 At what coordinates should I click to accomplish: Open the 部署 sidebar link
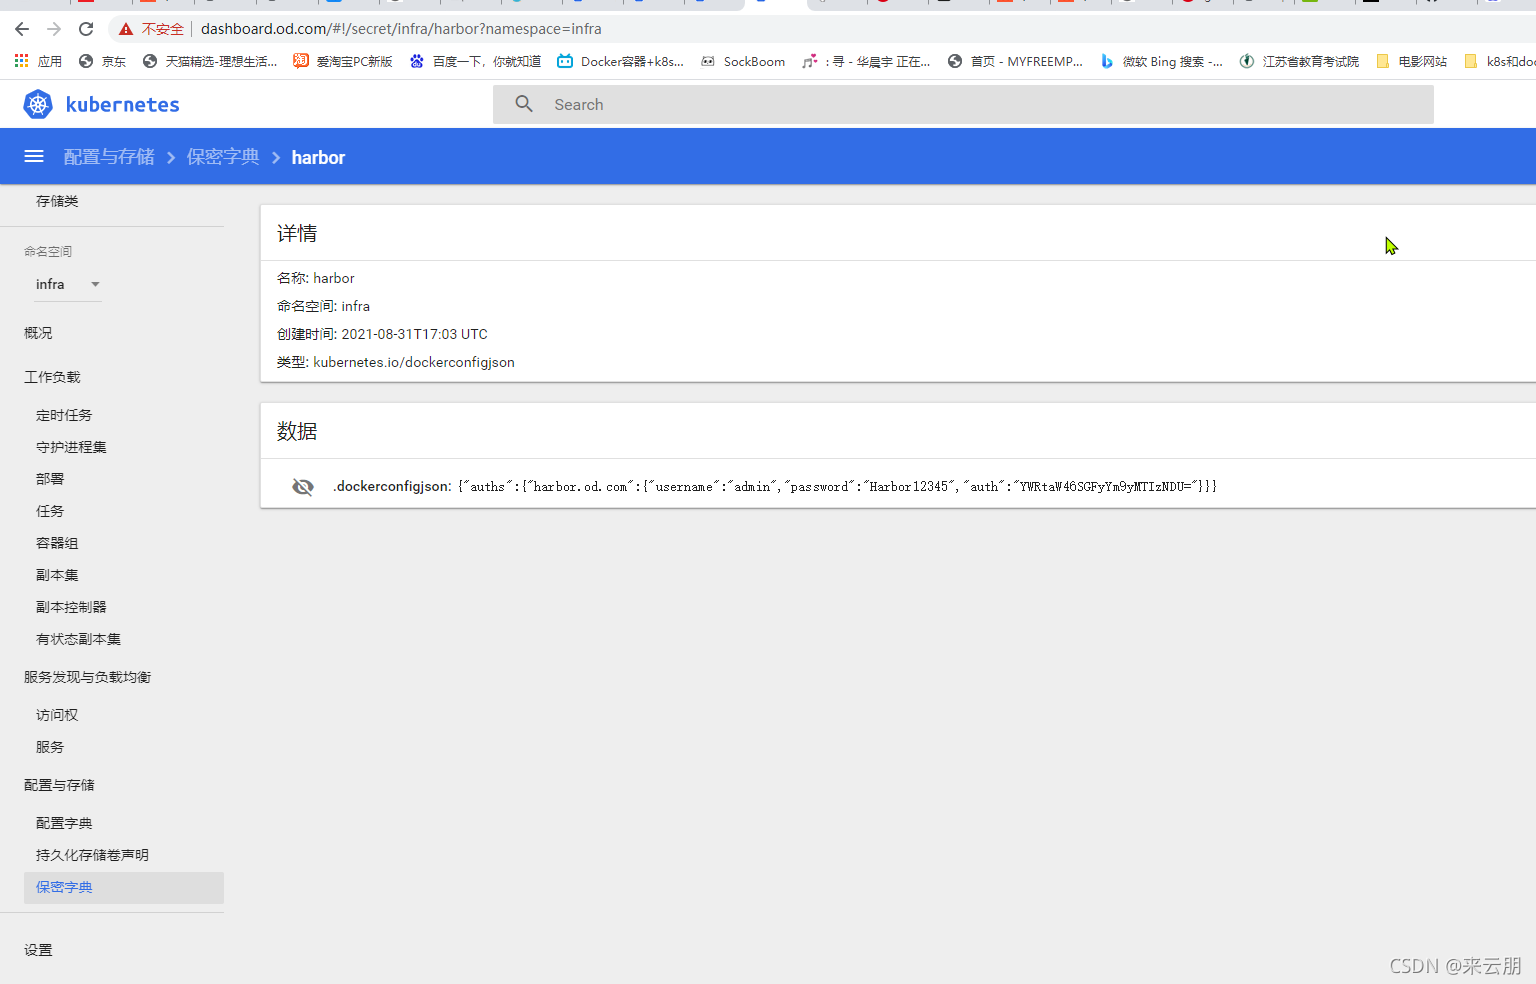pos(49,478)
